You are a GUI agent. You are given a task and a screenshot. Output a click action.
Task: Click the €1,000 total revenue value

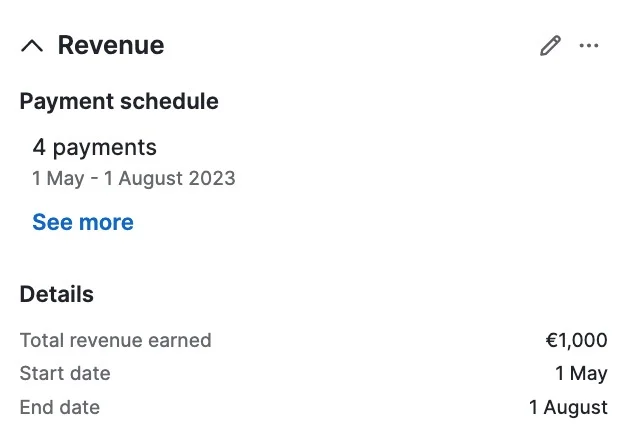576,340
